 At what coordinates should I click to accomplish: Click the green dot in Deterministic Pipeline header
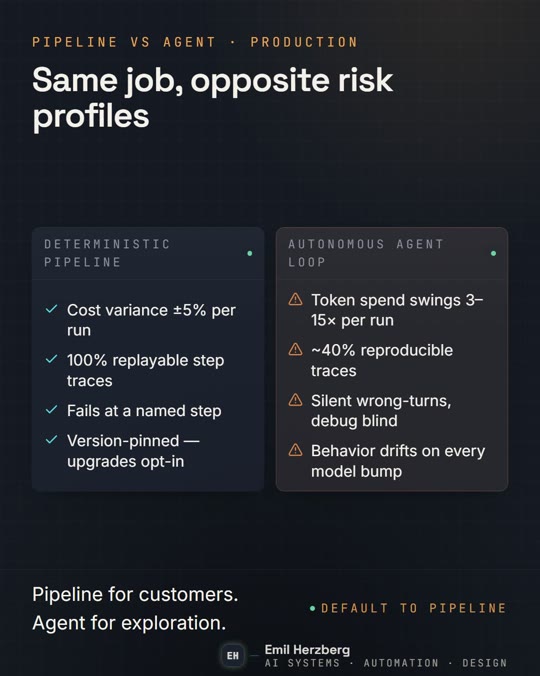tap(250, 254)
